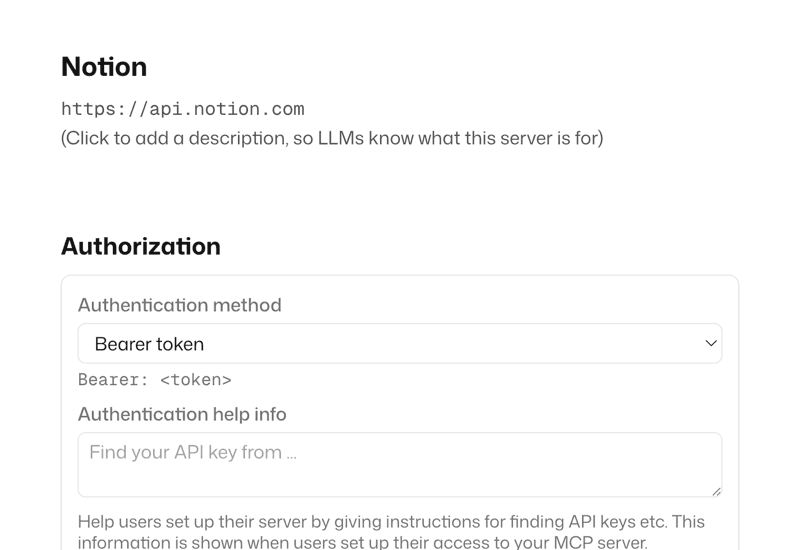Click the blank area right of "Bearer token"
This screenshot has height=550, width=800.
450,344
